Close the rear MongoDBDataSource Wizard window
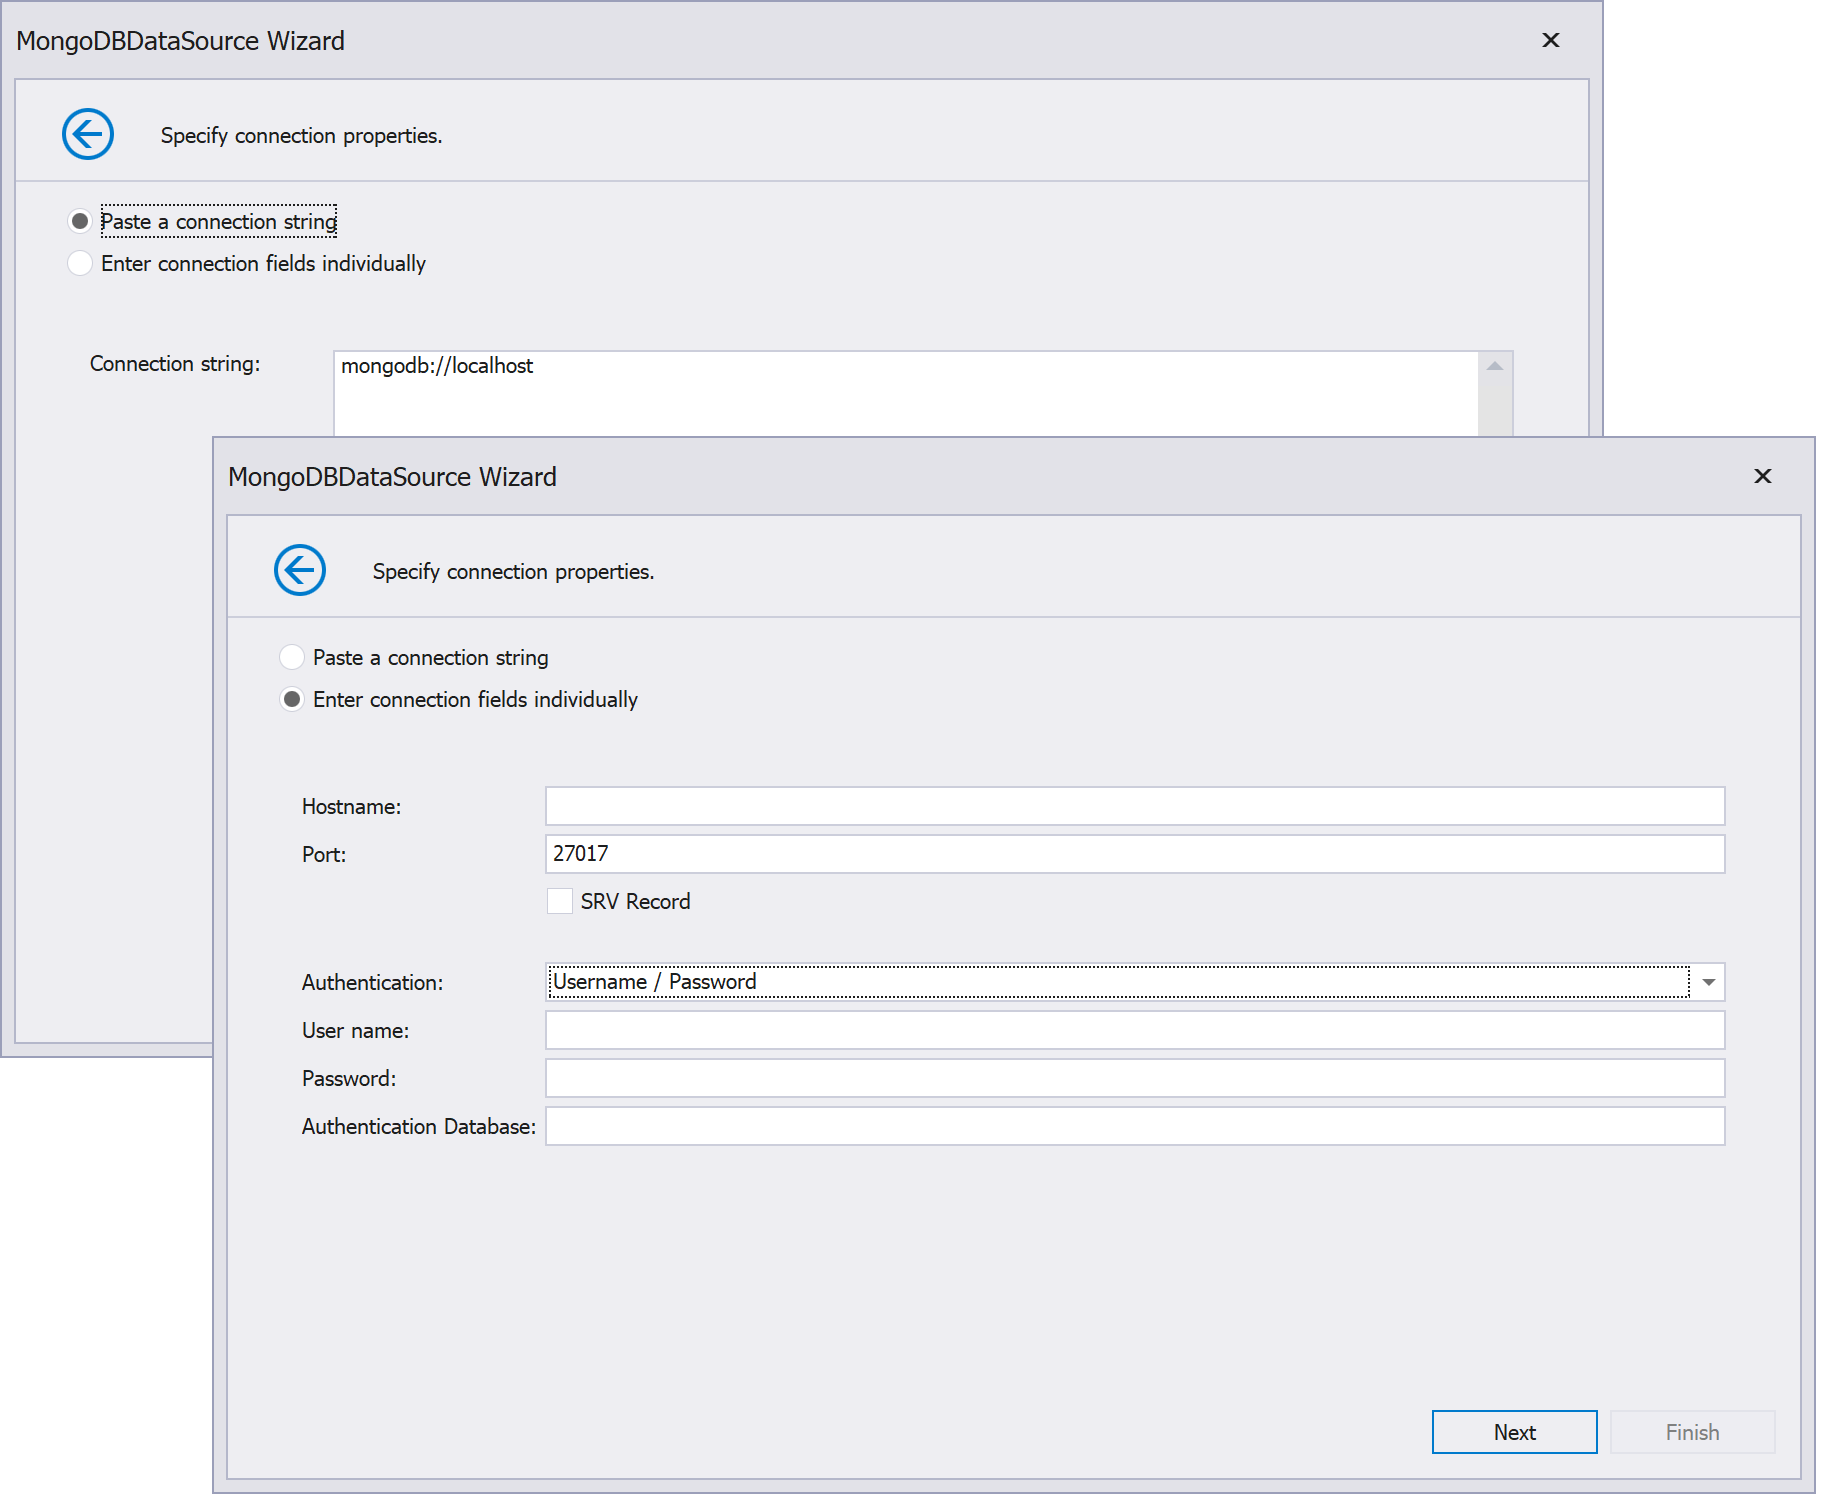Viewport: 1830px width, 1502px height. coord(1551,40)
